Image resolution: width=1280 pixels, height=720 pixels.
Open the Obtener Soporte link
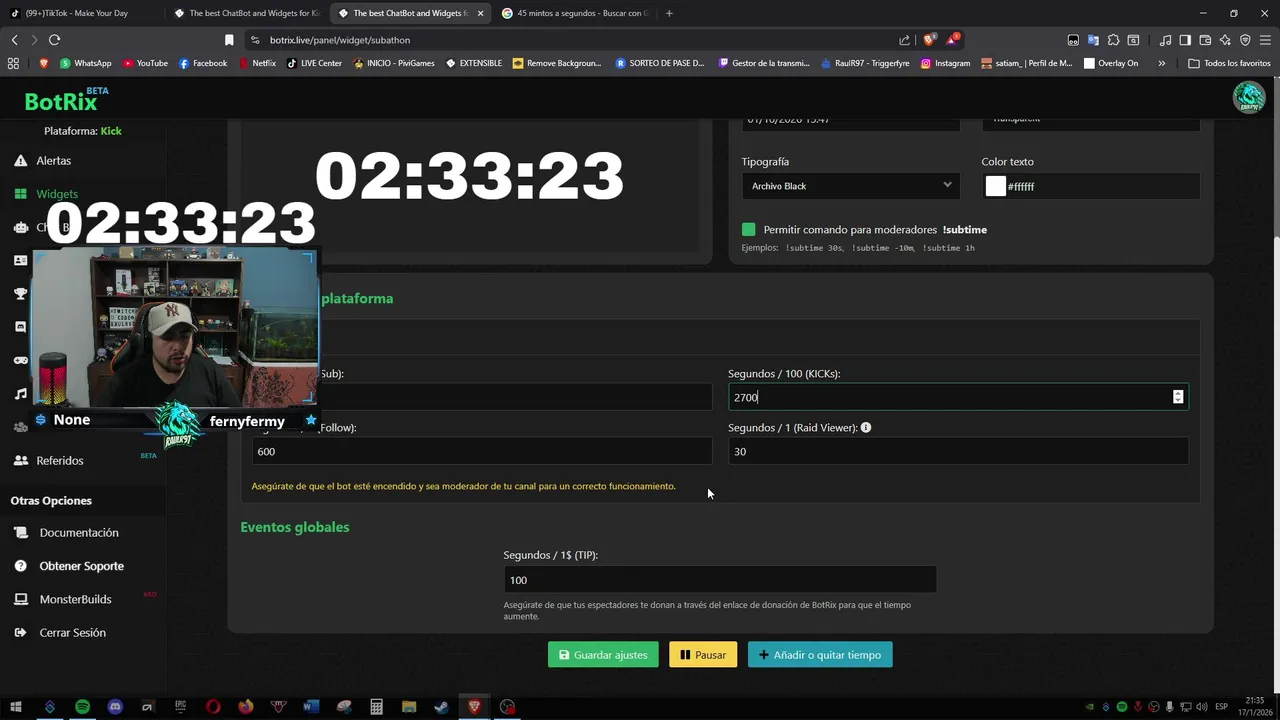point(82,566)
